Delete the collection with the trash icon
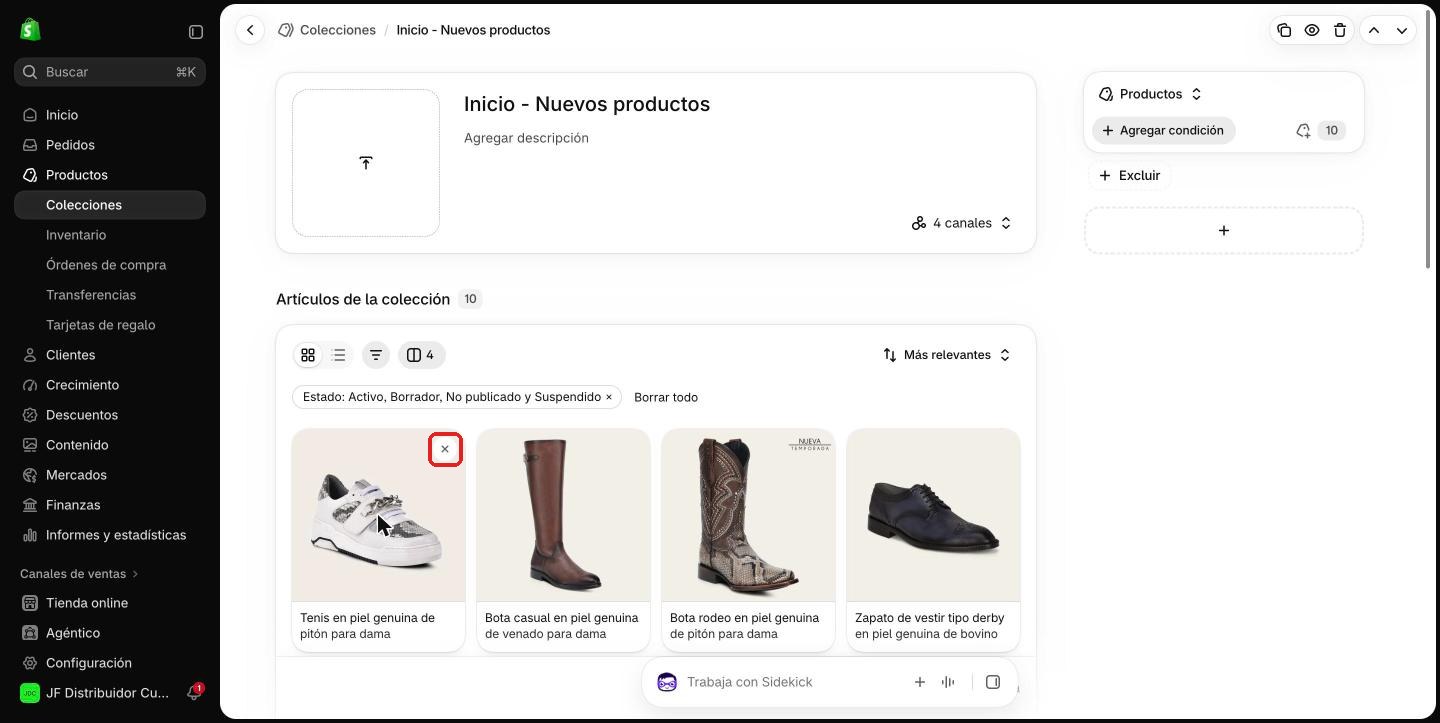Viewport: 1440px width, 723px height. 1340,30
